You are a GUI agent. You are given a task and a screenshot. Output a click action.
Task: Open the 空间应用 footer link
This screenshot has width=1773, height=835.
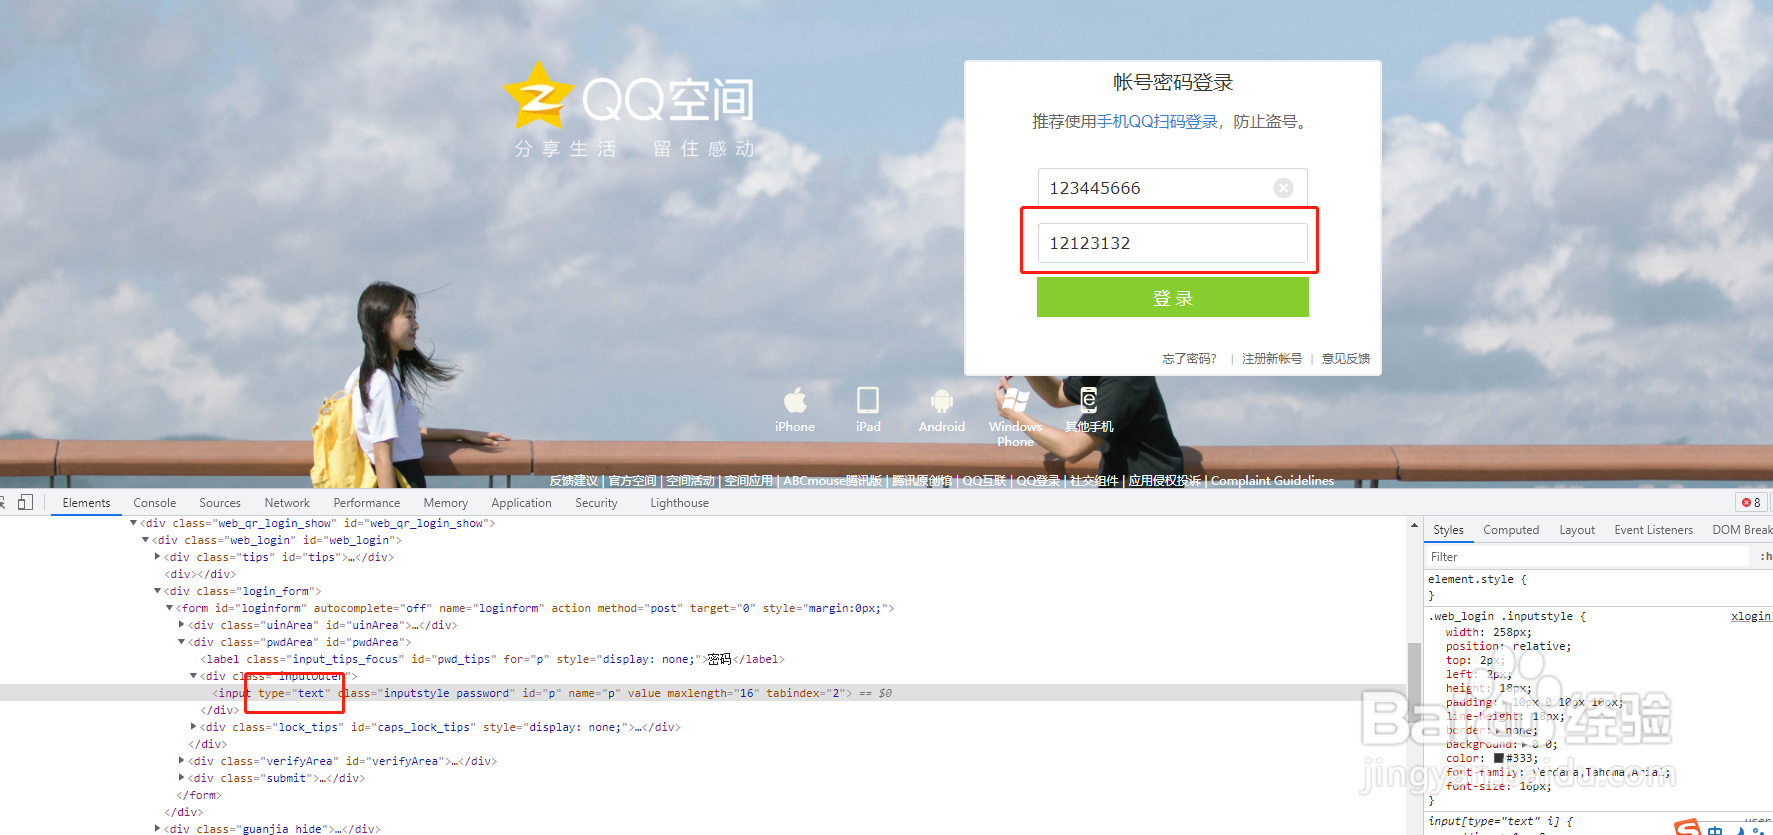(x=749, y=481)
